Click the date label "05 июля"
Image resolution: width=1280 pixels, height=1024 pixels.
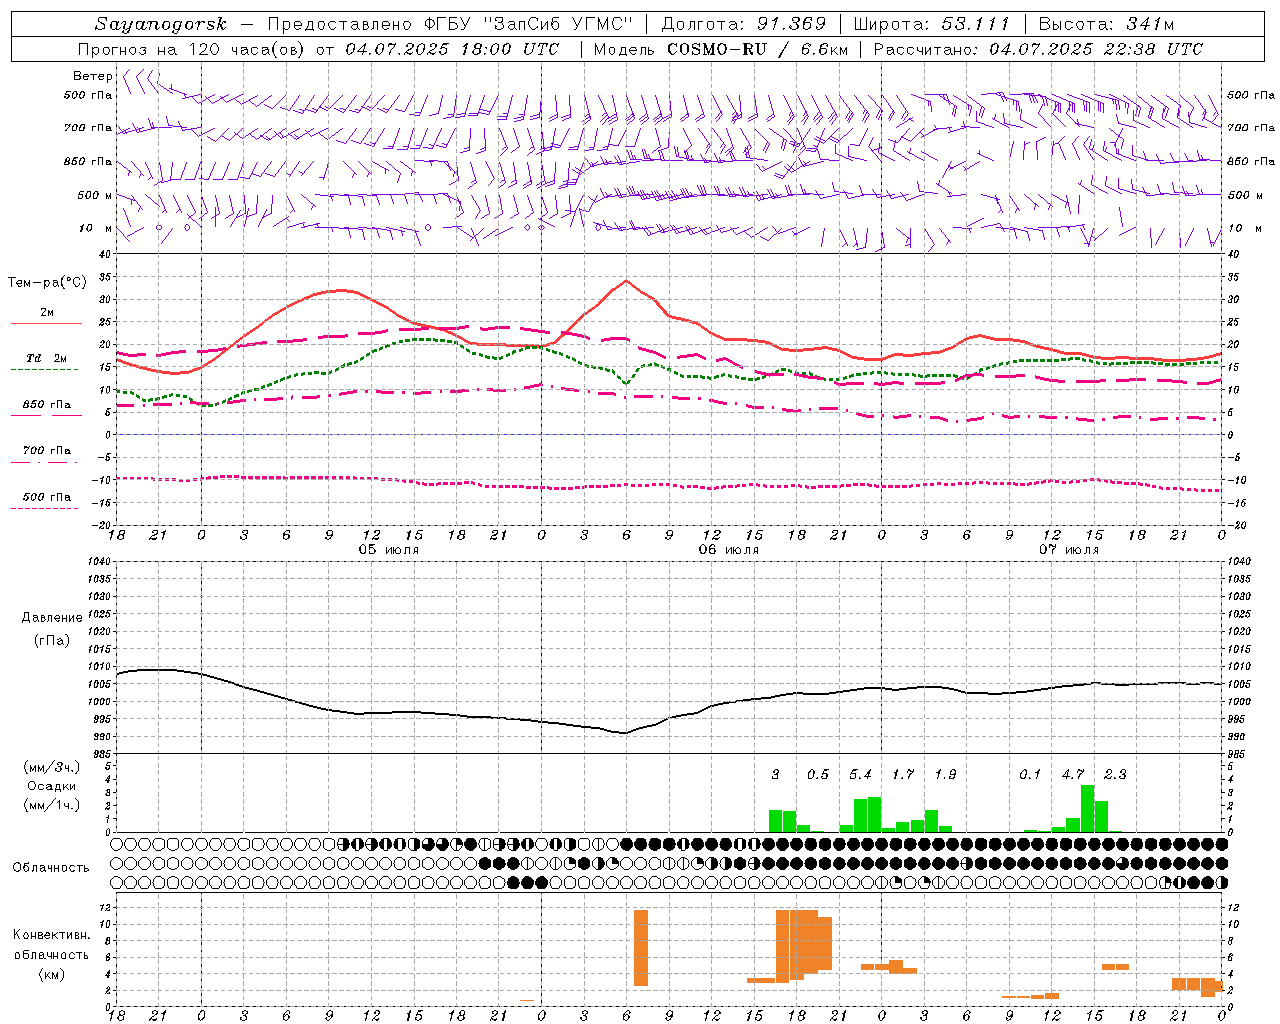pos(389,550)
